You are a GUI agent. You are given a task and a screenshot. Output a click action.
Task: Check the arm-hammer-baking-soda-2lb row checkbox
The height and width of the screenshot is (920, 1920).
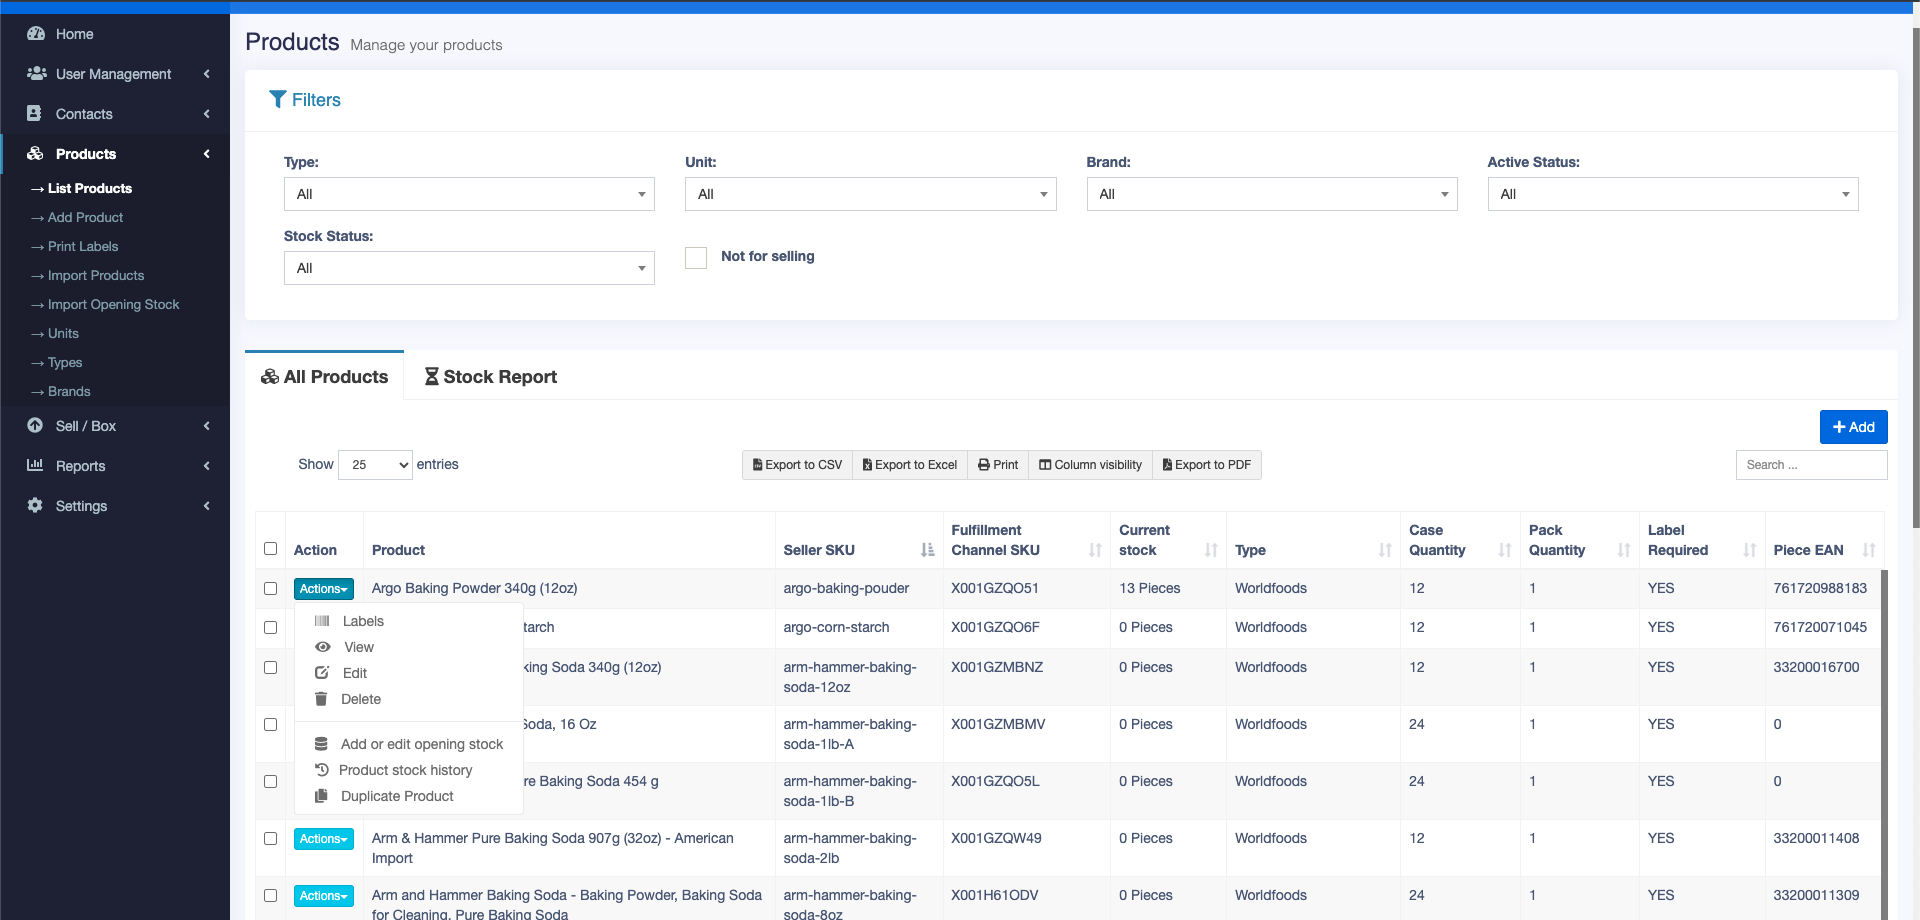tap(270, 838)
